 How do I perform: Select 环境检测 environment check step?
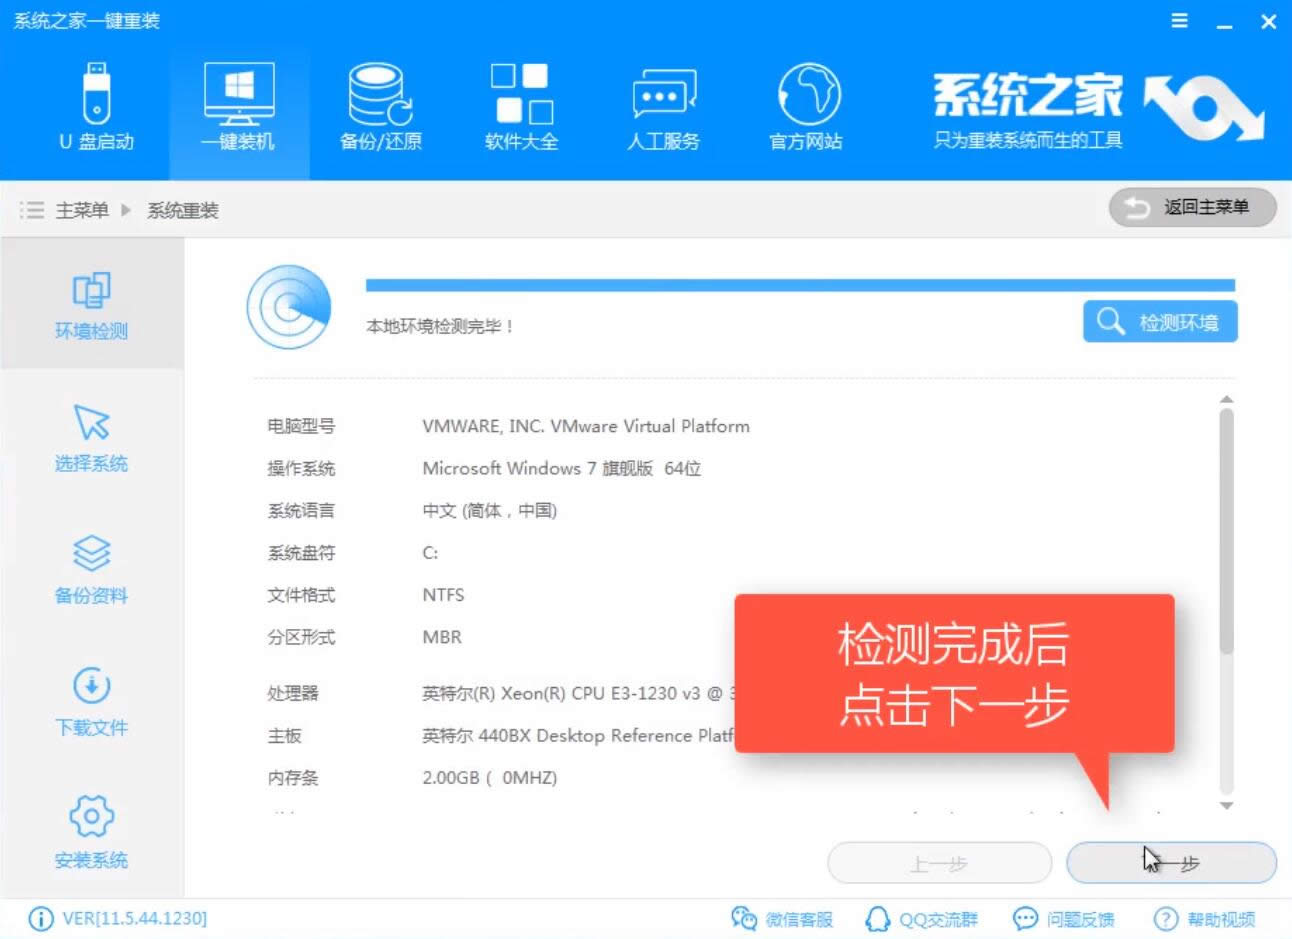pos(91,305)
